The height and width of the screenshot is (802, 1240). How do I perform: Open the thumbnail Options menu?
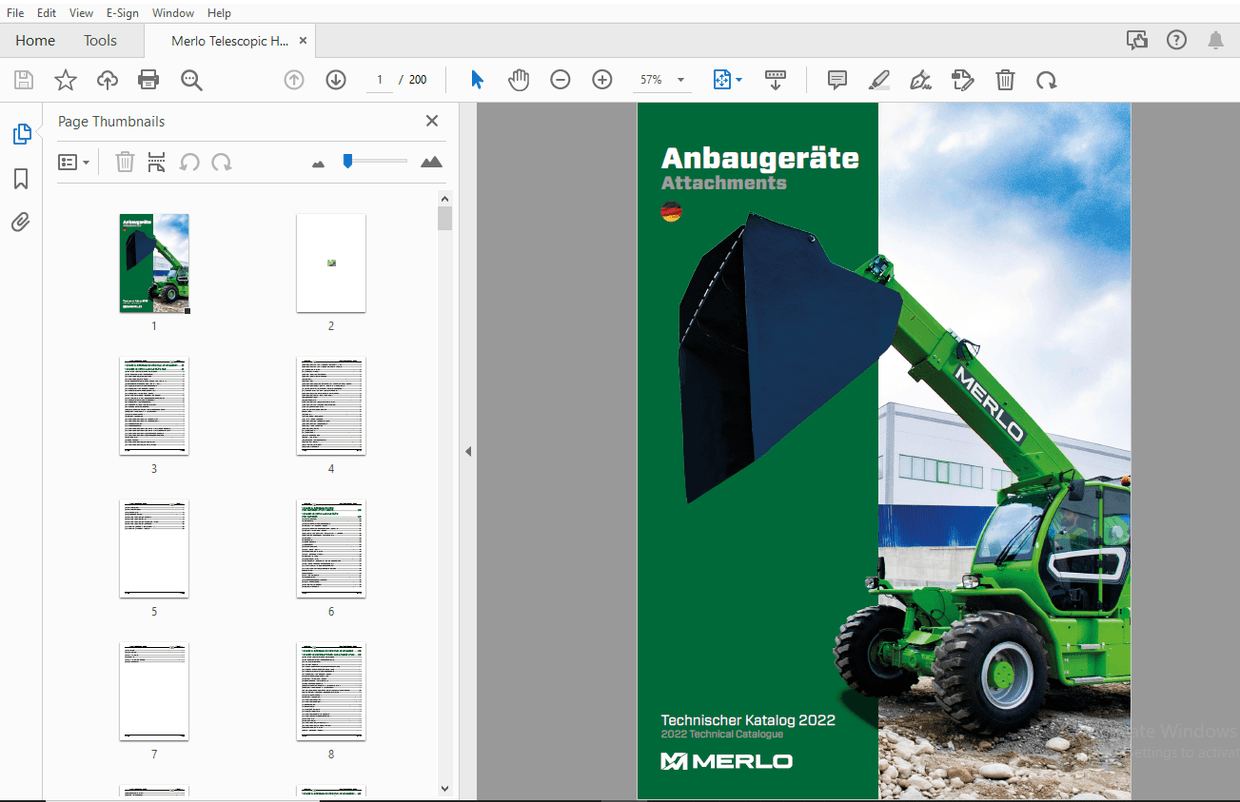(73, 161)
